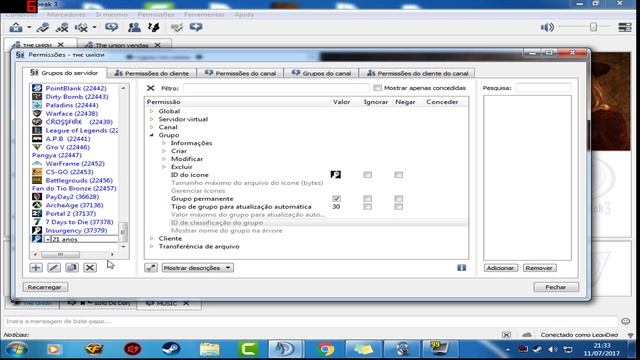Click the ID do ícone value icon
The height and width of the screenshot is (360, 640).
(x=336, y=175)
